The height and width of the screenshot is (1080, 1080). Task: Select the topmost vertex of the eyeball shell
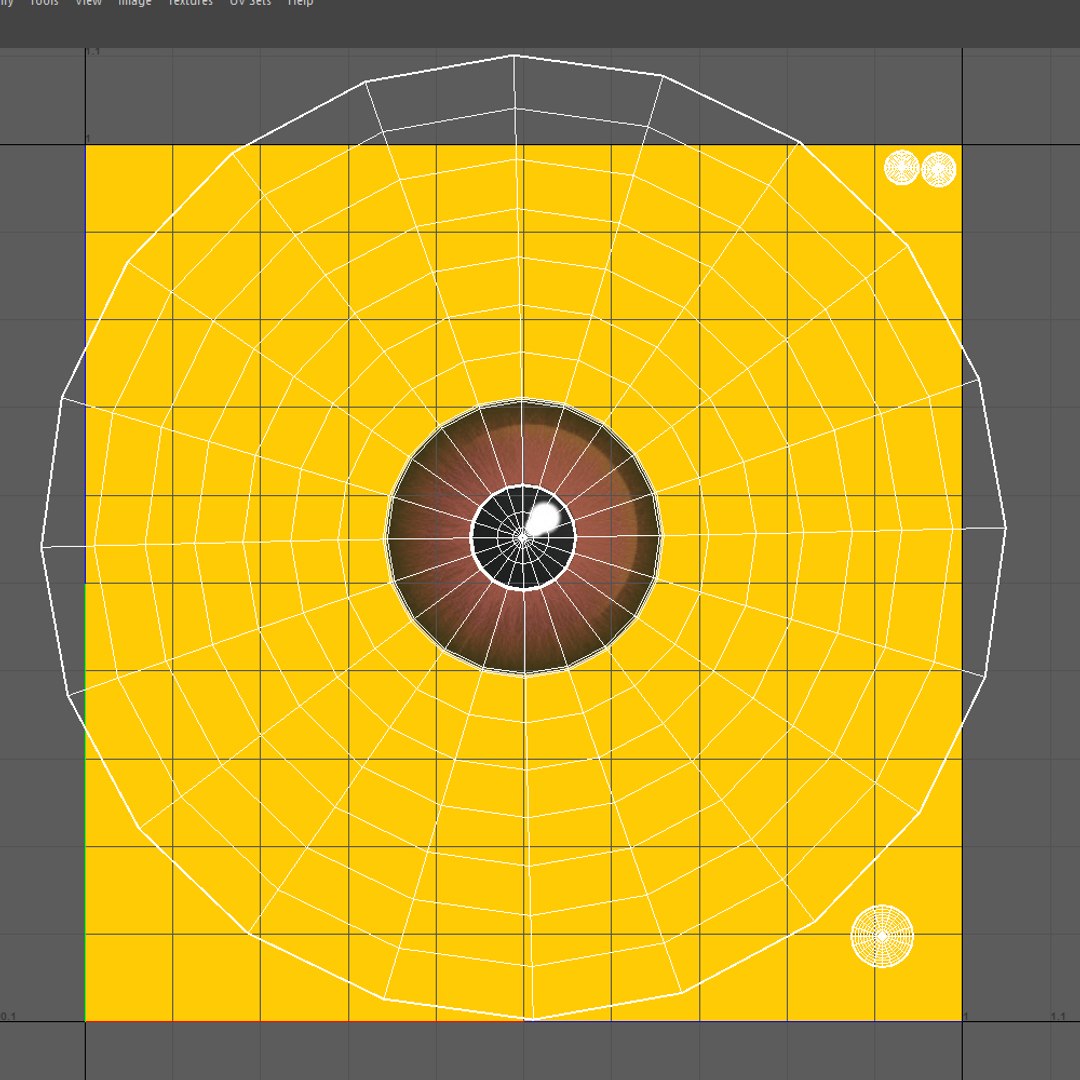coord(514,56)
